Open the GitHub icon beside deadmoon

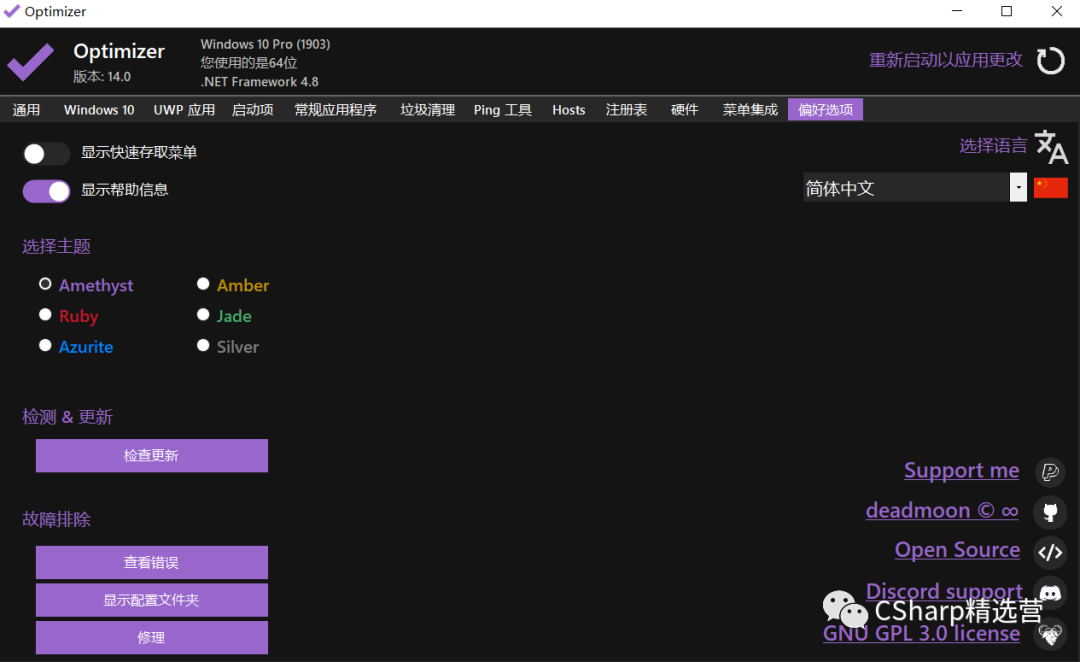pos(1050,512)
